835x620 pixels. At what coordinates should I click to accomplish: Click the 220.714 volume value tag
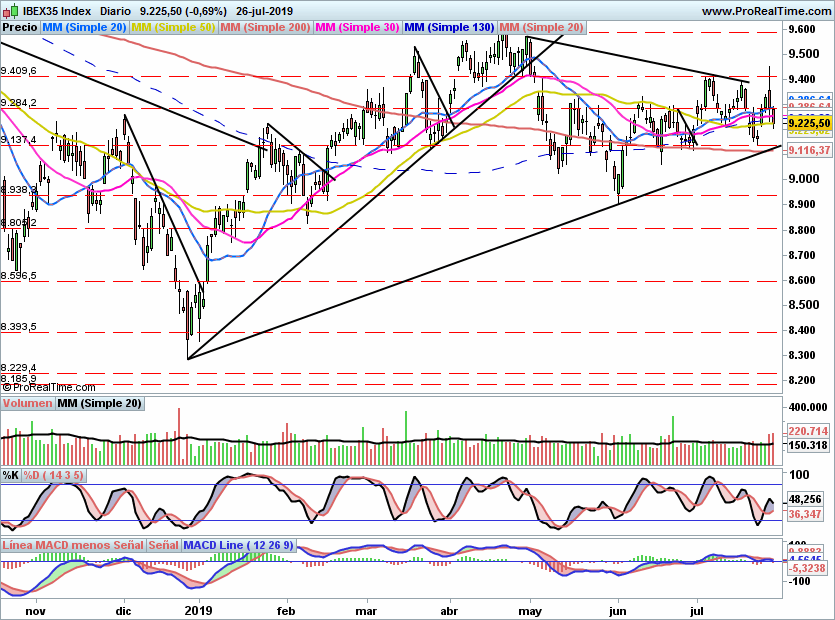pos(808,431)
